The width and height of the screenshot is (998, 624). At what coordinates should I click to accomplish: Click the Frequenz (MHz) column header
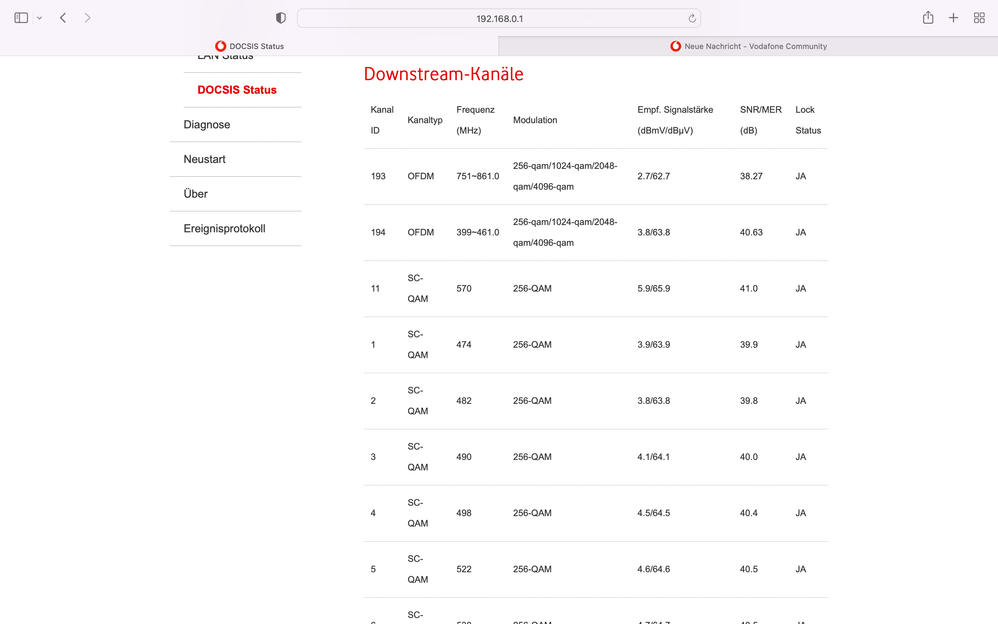coord(475,120)
